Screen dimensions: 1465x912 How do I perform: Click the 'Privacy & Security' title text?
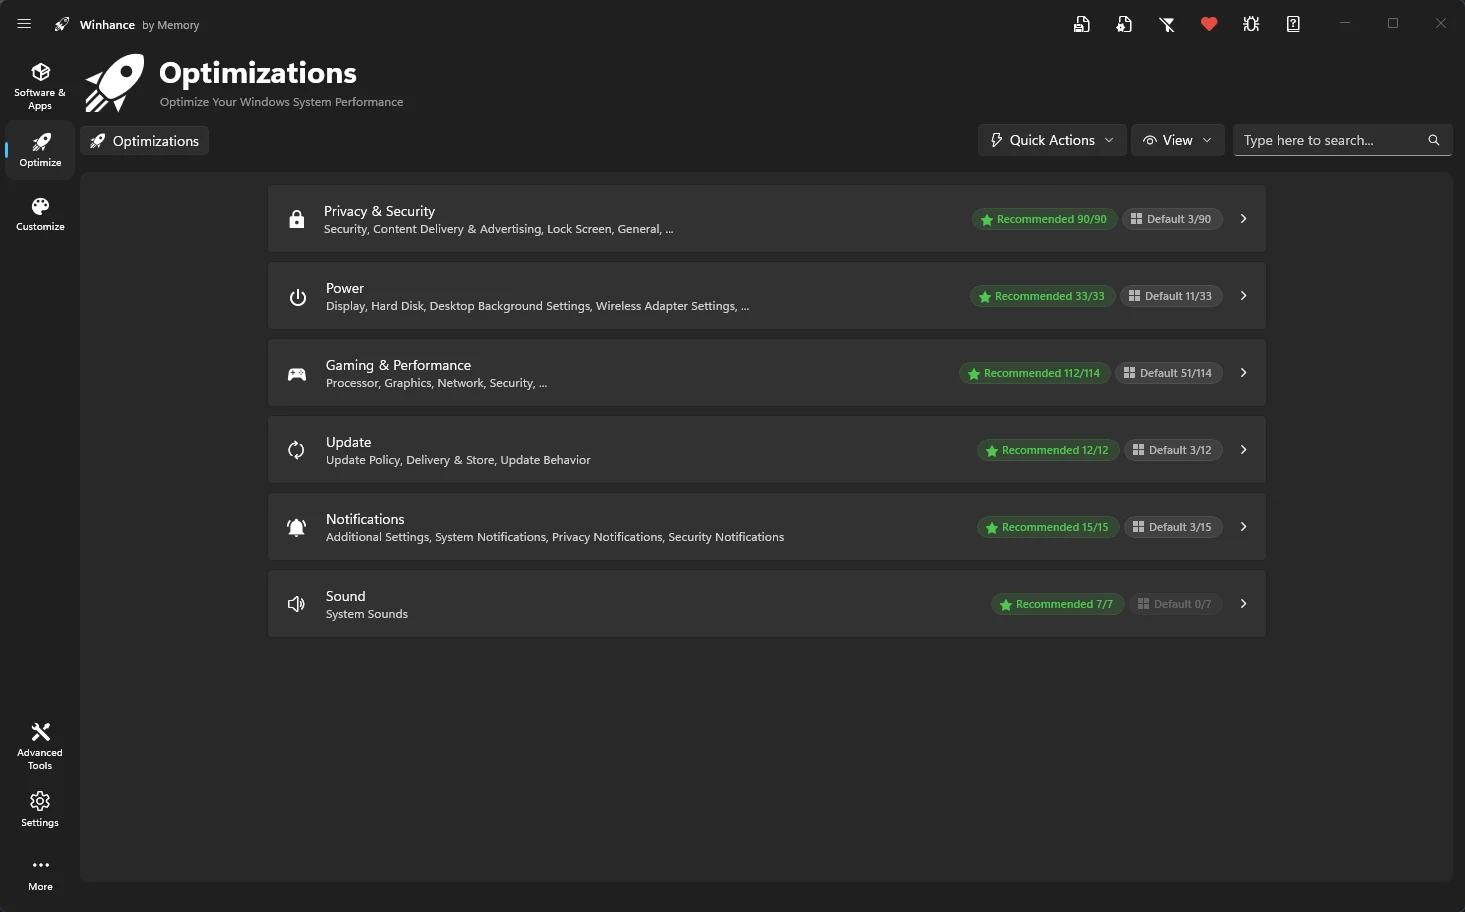tap(379, 211)
